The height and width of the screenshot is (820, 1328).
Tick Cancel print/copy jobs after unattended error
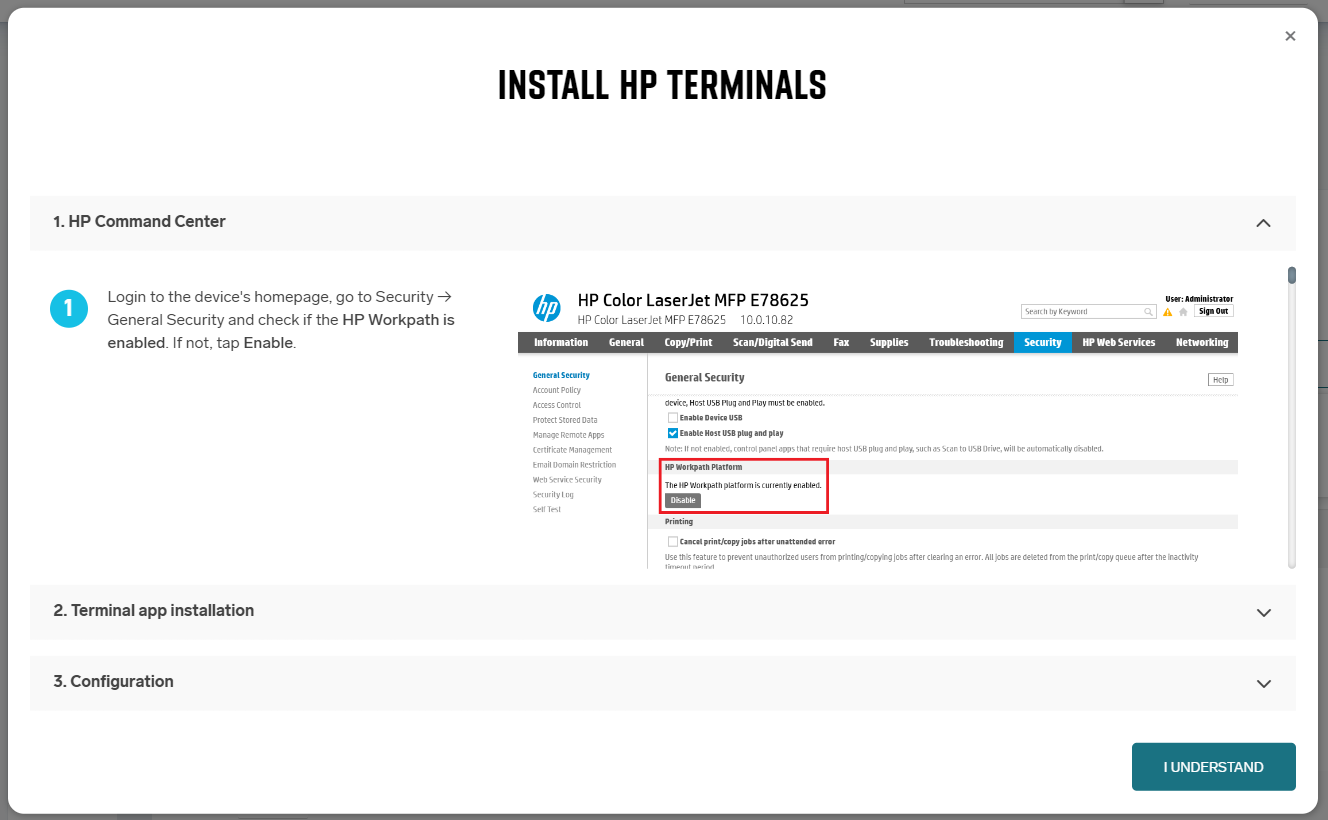(673, 542)
